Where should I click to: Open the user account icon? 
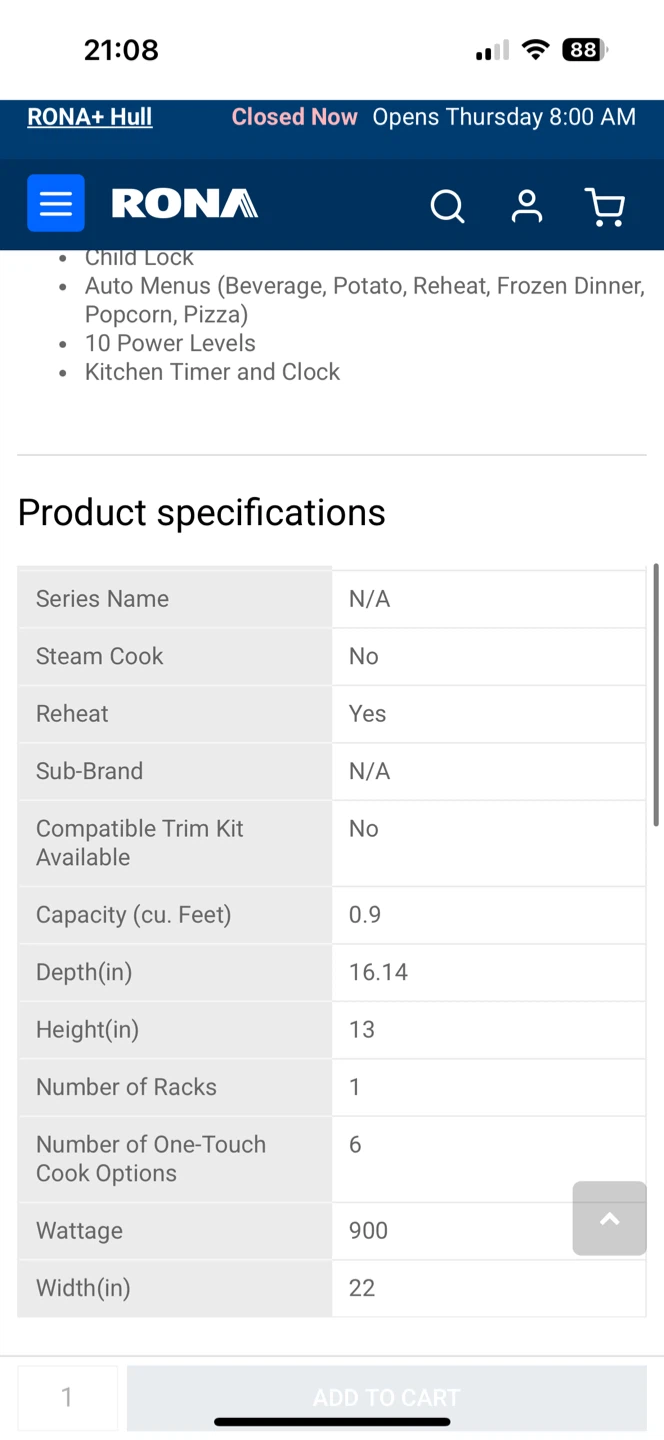527,206
